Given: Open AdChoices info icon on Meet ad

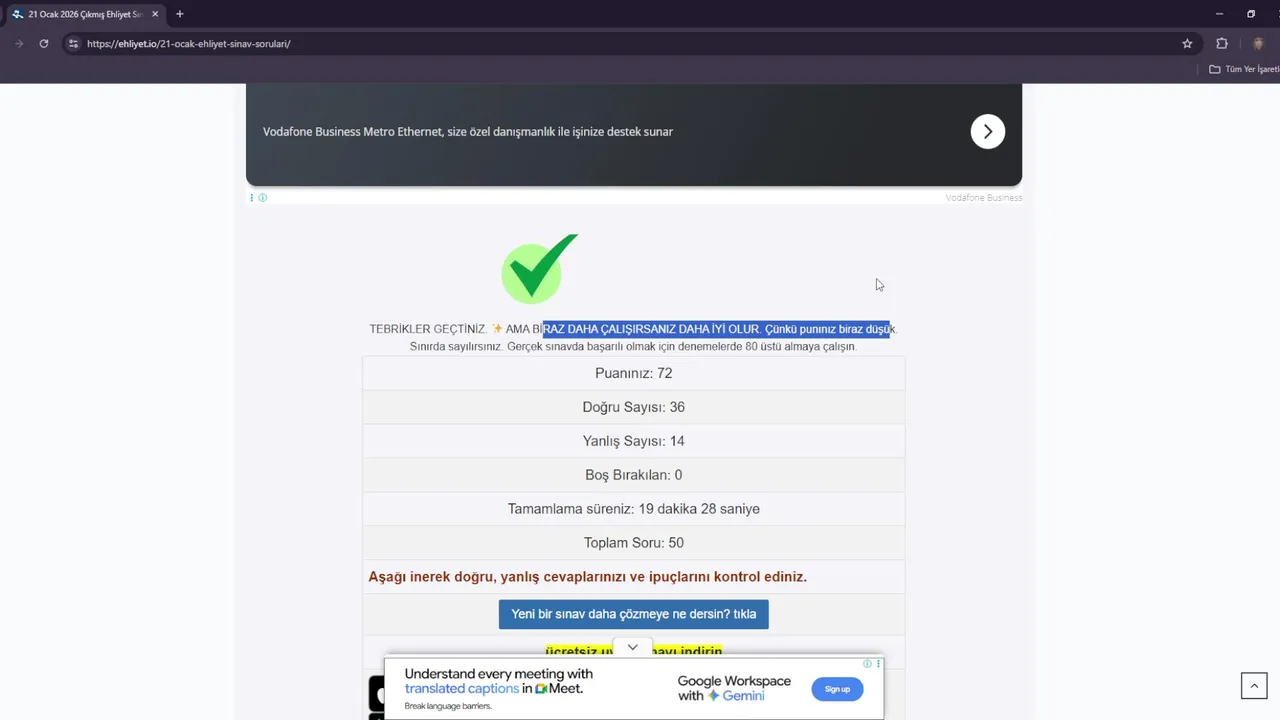Looking at the screenshot, I should point(868,663).
